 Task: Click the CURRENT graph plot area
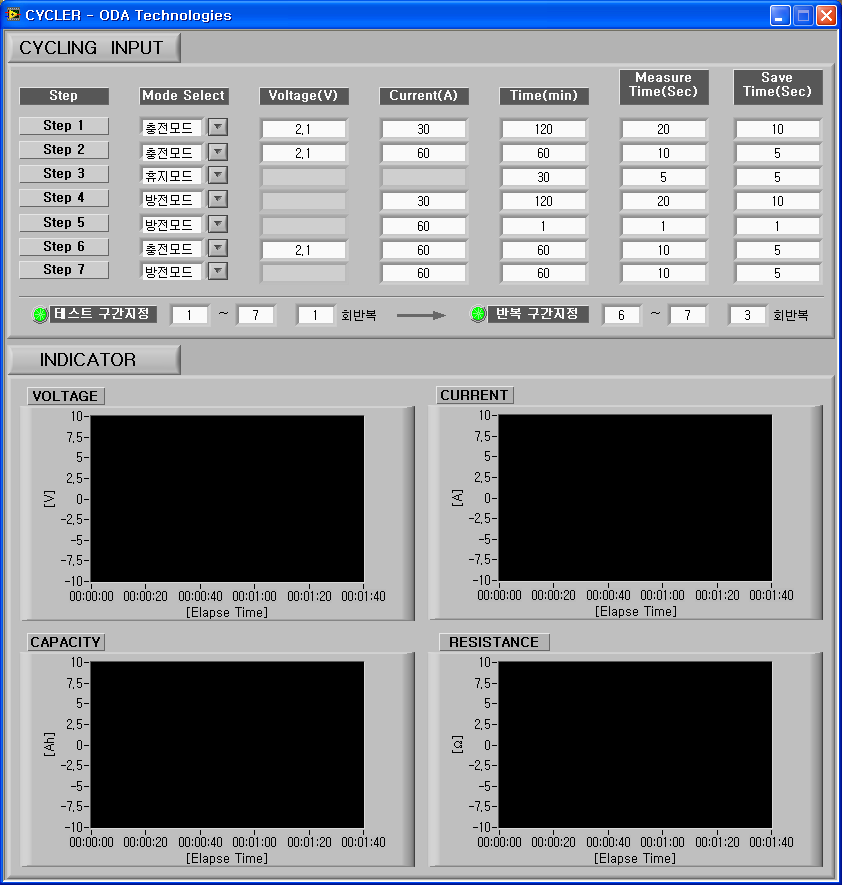coord(635,498)
